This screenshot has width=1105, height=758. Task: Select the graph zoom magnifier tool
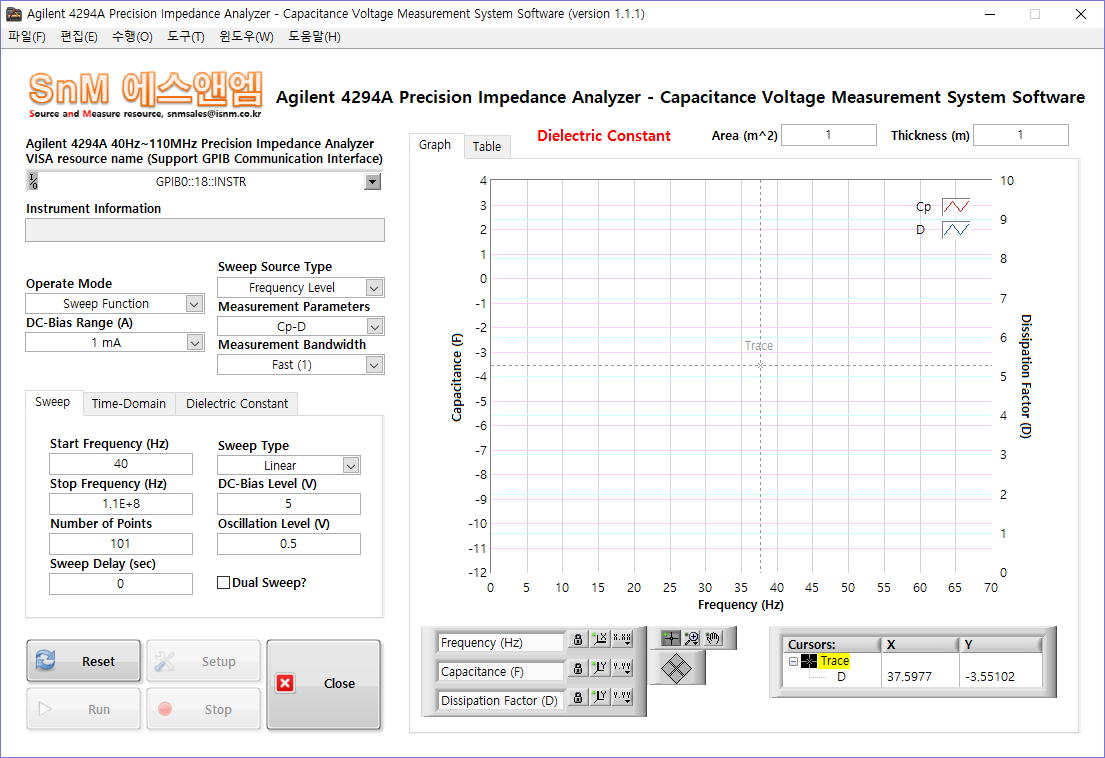point(692,638)
